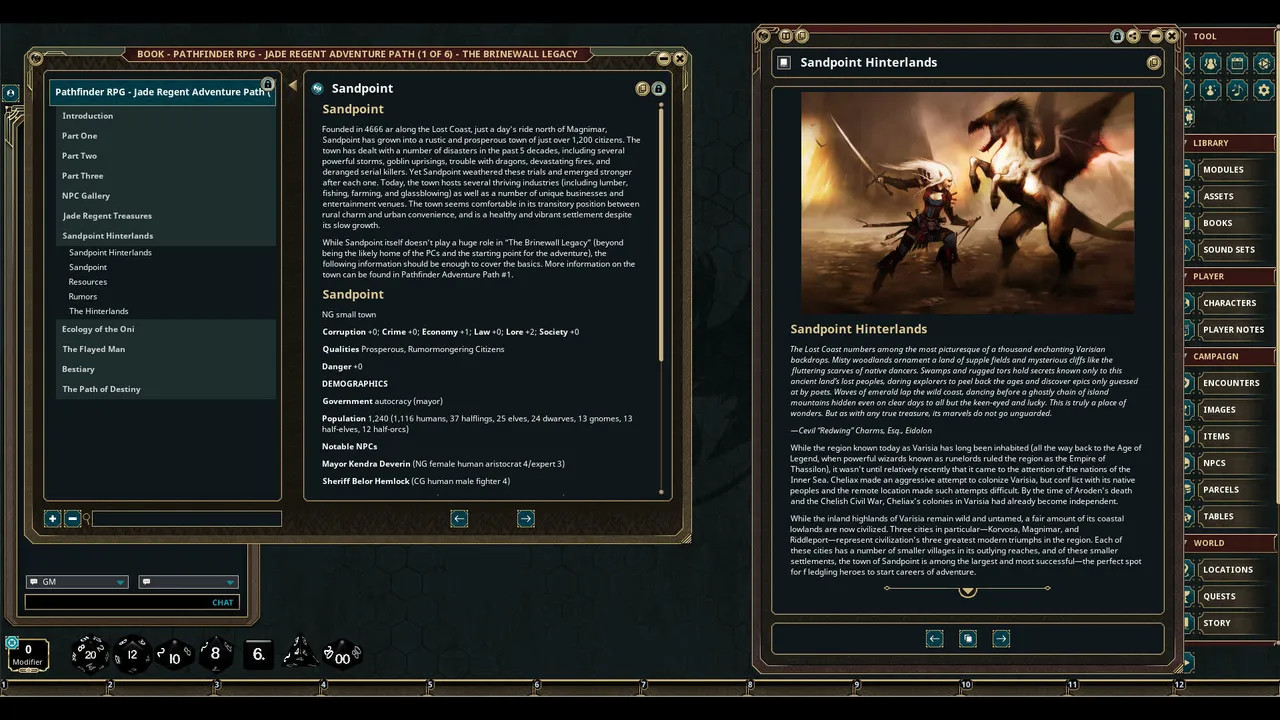The width and height of the screenshot is (1280, 720).
Task: Click the book icon atop Sandpoint Hinterlands window
Action: tap(786, 36)
